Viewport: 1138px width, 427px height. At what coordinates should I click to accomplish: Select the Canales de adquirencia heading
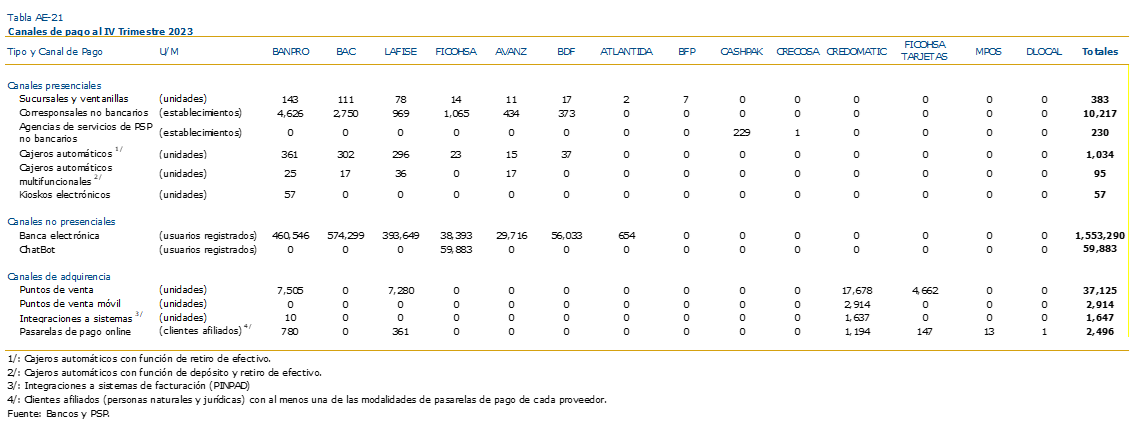tap(58, 276)
